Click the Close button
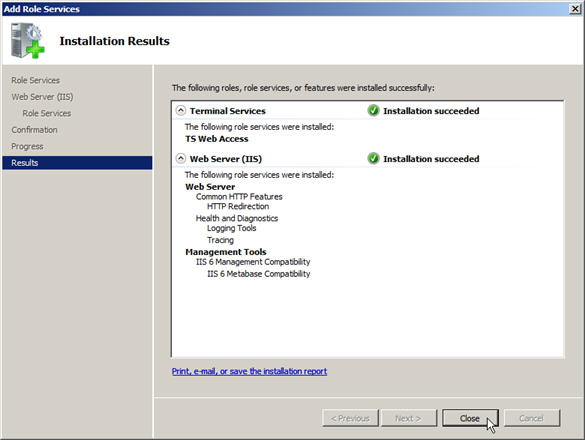 coord(470,418)
